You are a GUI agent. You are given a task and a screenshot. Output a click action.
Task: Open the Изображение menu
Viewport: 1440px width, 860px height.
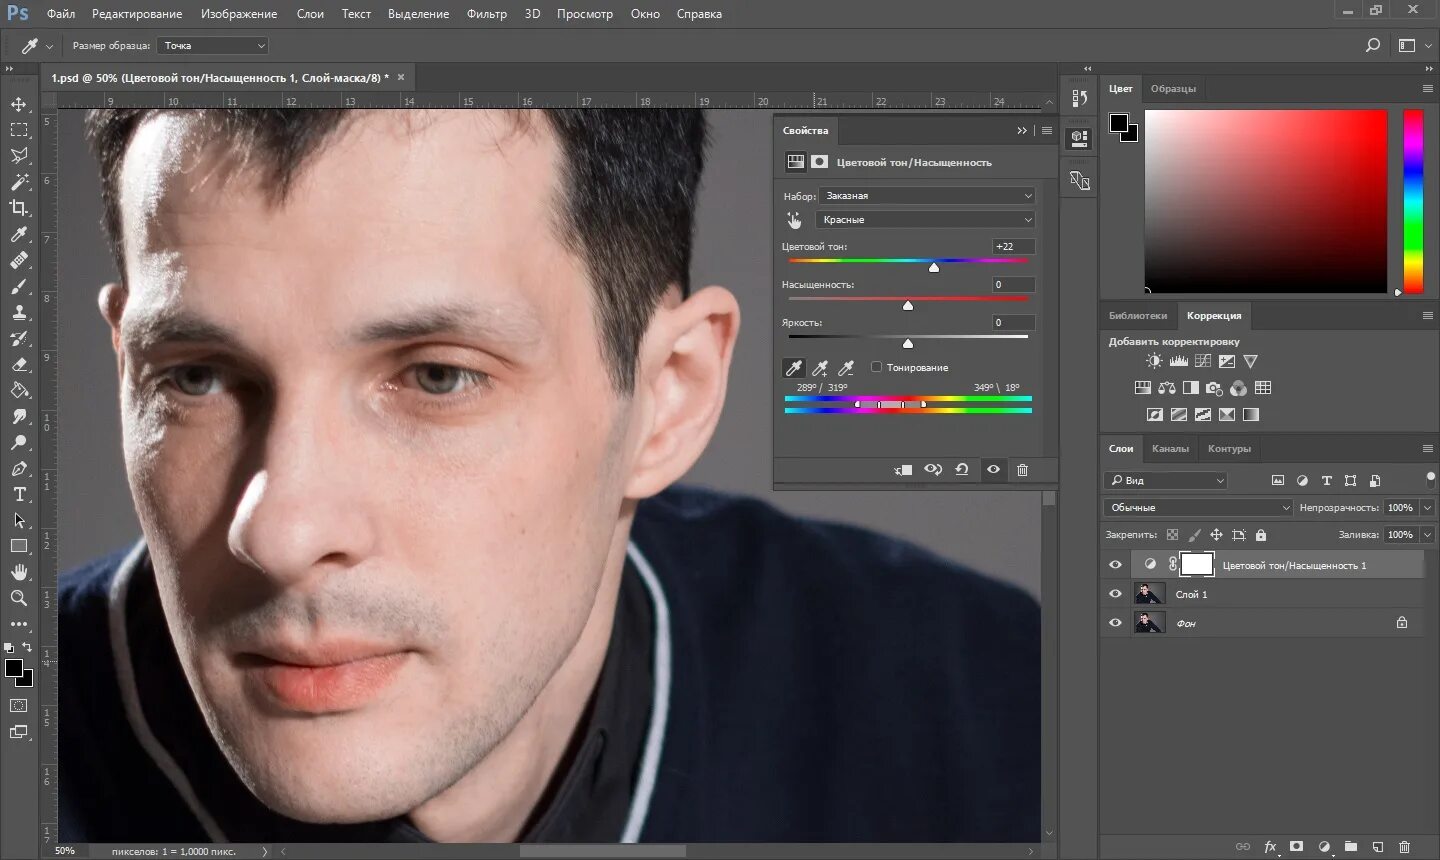239,14
